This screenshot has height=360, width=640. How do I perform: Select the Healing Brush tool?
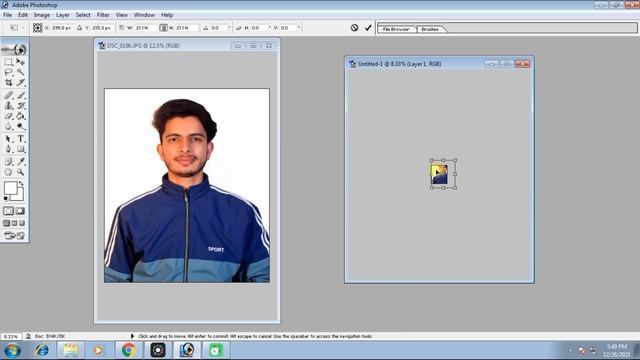coord(9,95)
